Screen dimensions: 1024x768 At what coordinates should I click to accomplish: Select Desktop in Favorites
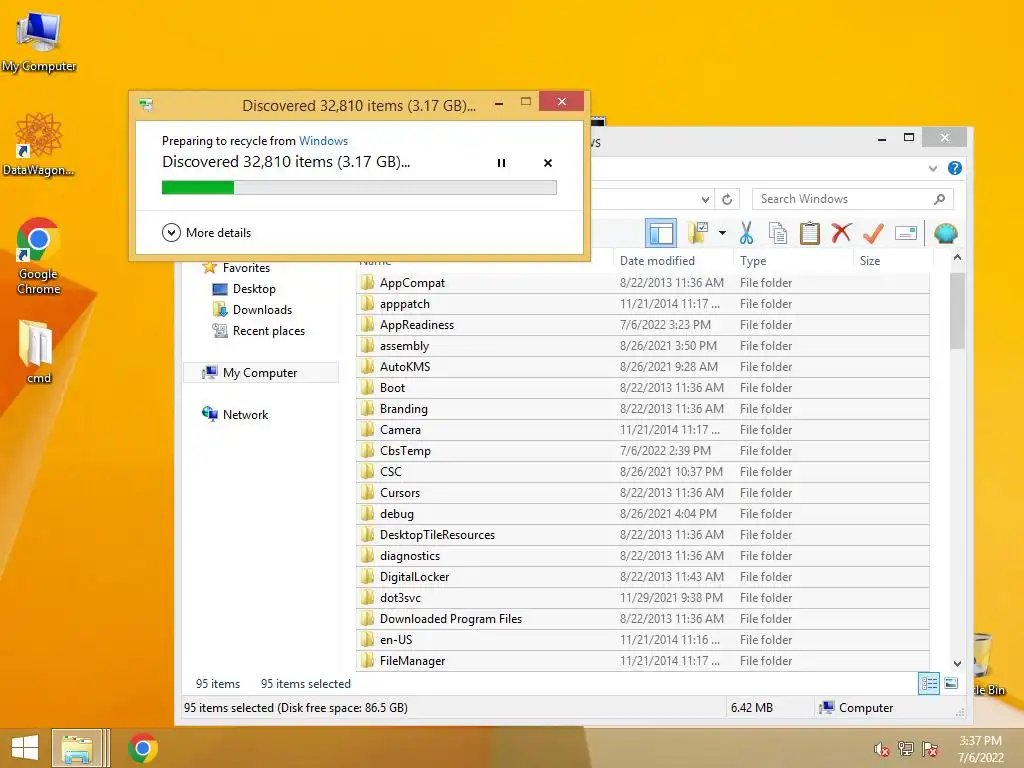(x=254, y=289)
